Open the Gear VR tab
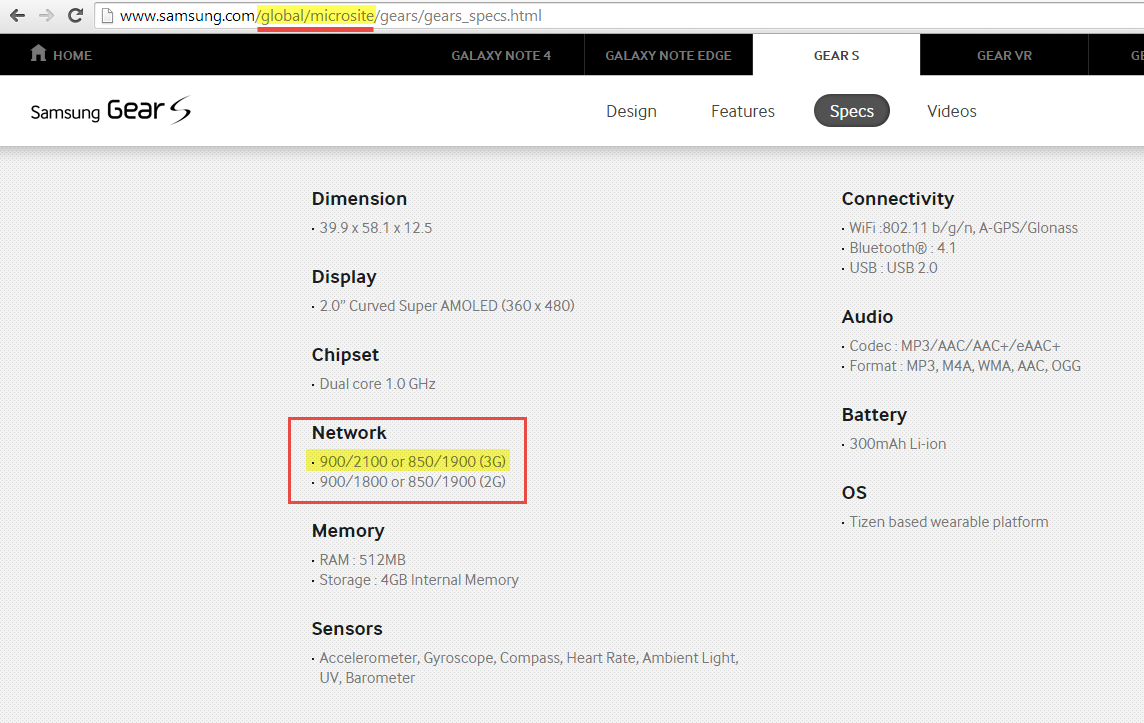This screenshot has height=723, width=1144. [x=1004, y=55]
